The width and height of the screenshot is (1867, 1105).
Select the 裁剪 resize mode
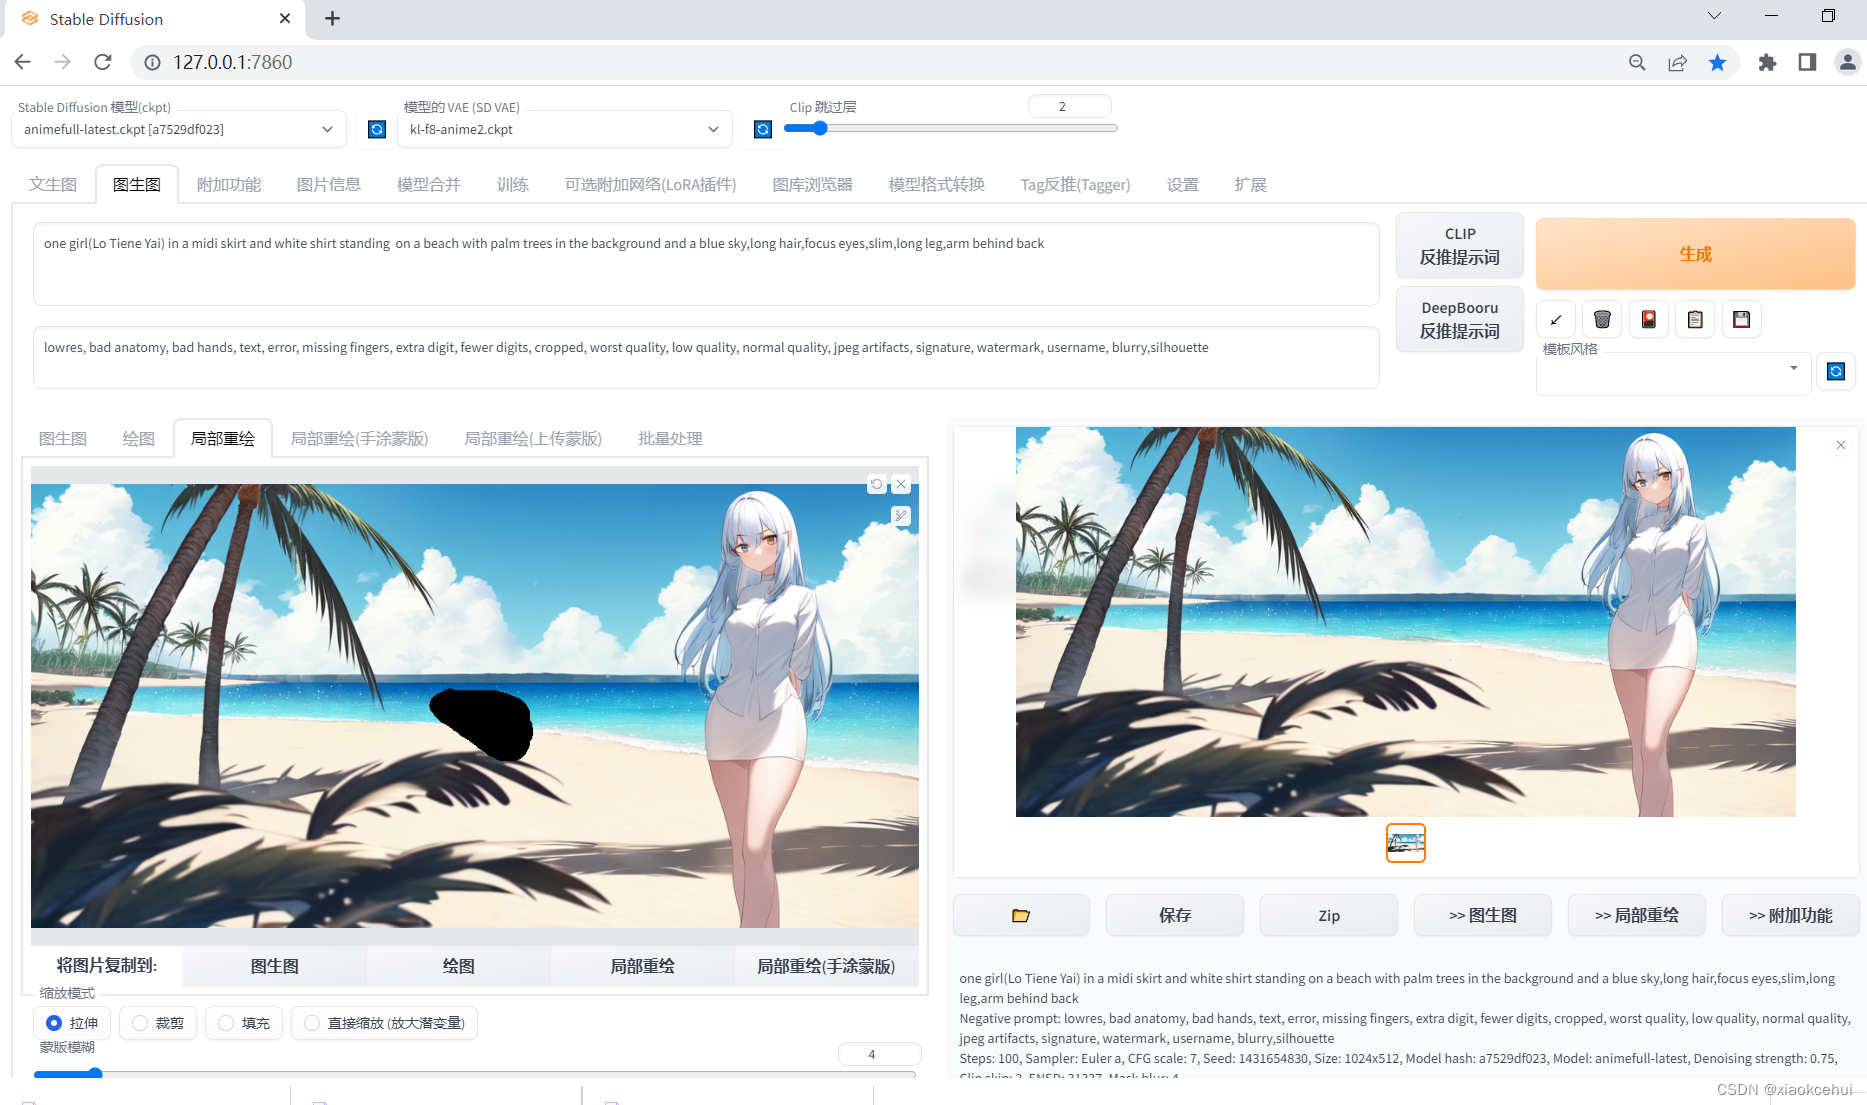click(x=158, y=1023)
